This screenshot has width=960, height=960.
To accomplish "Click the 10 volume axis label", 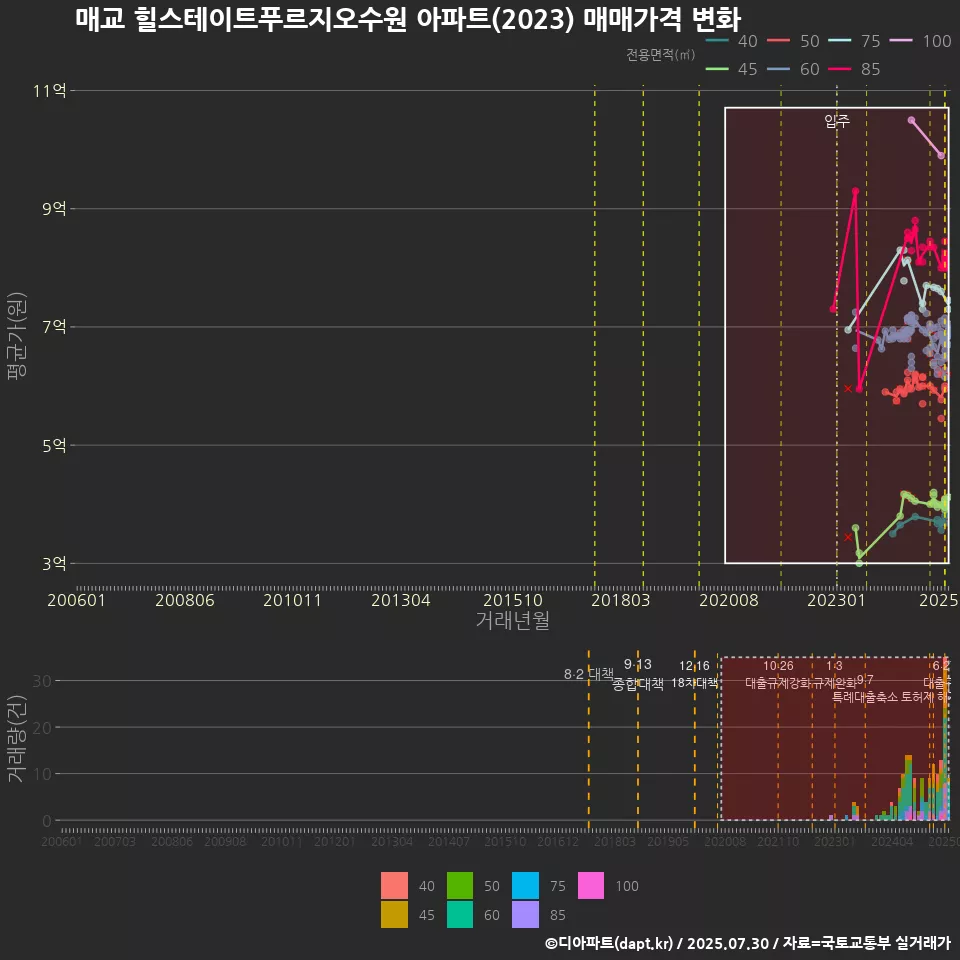I will [42, 774].
